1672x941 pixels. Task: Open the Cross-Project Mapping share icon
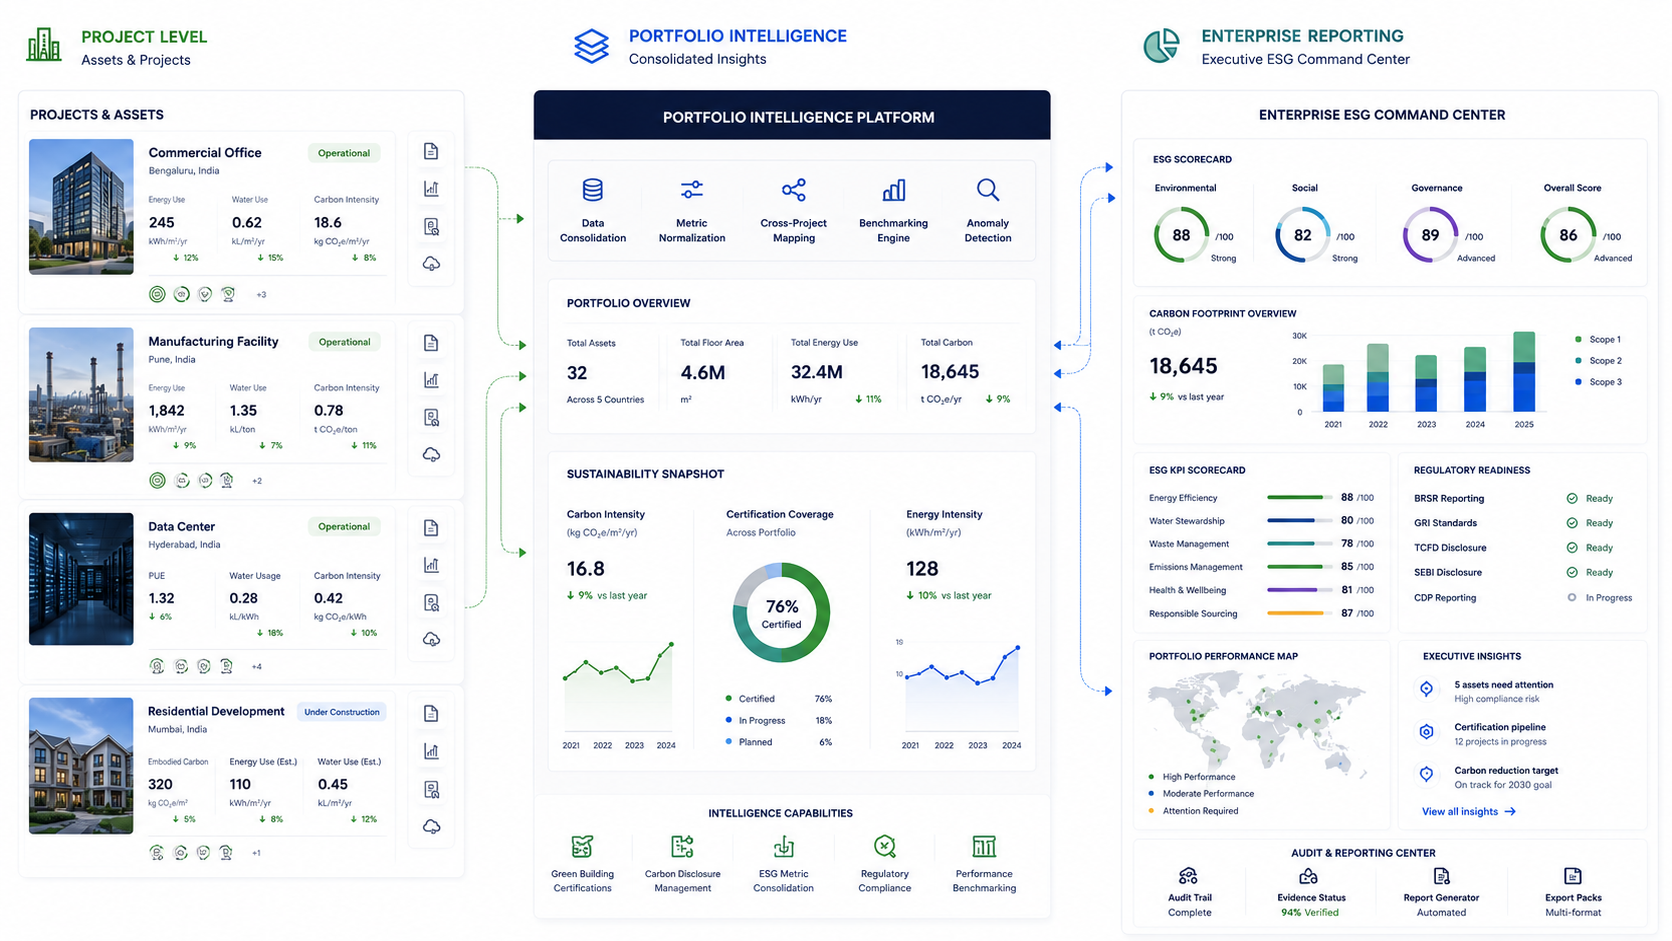794,189
